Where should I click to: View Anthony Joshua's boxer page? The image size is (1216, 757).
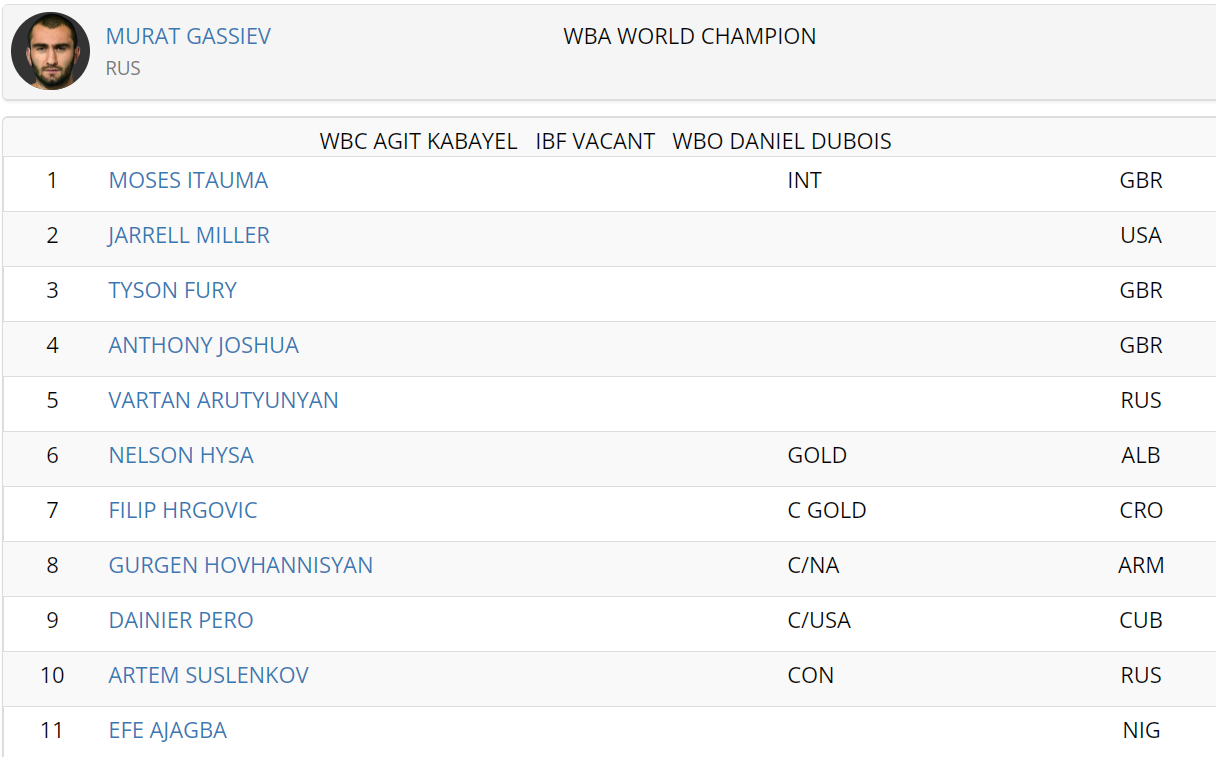coord(204,345)
